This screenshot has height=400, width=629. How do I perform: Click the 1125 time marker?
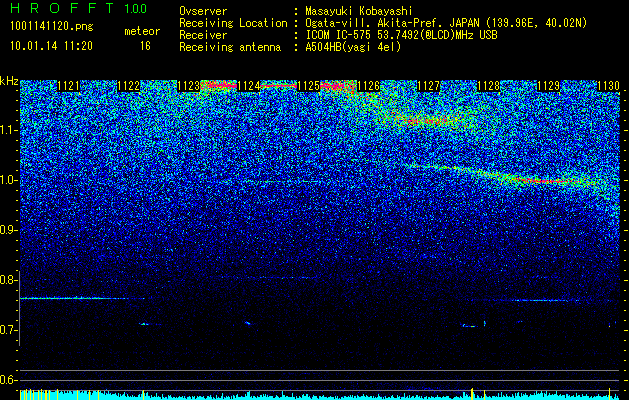[308, 86]
